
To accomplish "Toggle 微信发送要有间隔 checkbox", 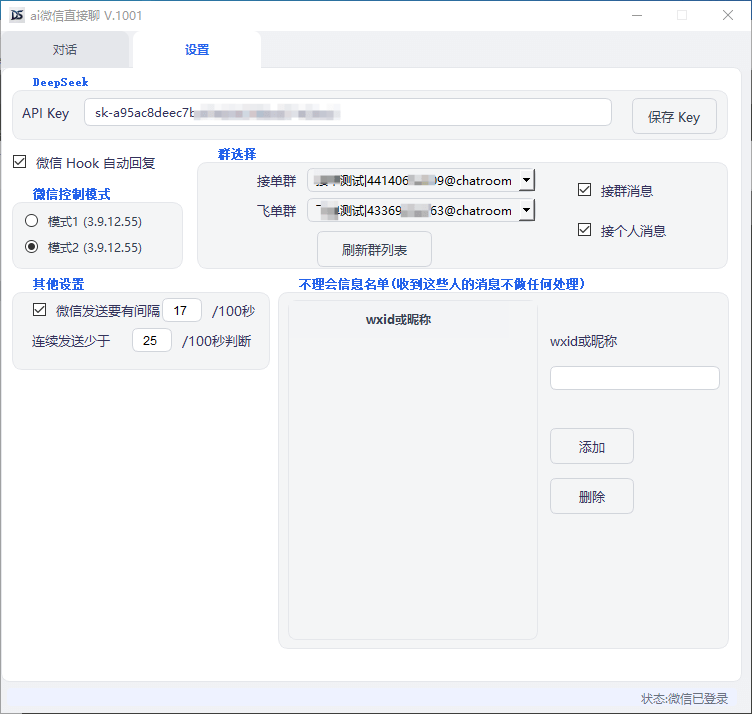I will pyautogui.click(x=40, y=310).
